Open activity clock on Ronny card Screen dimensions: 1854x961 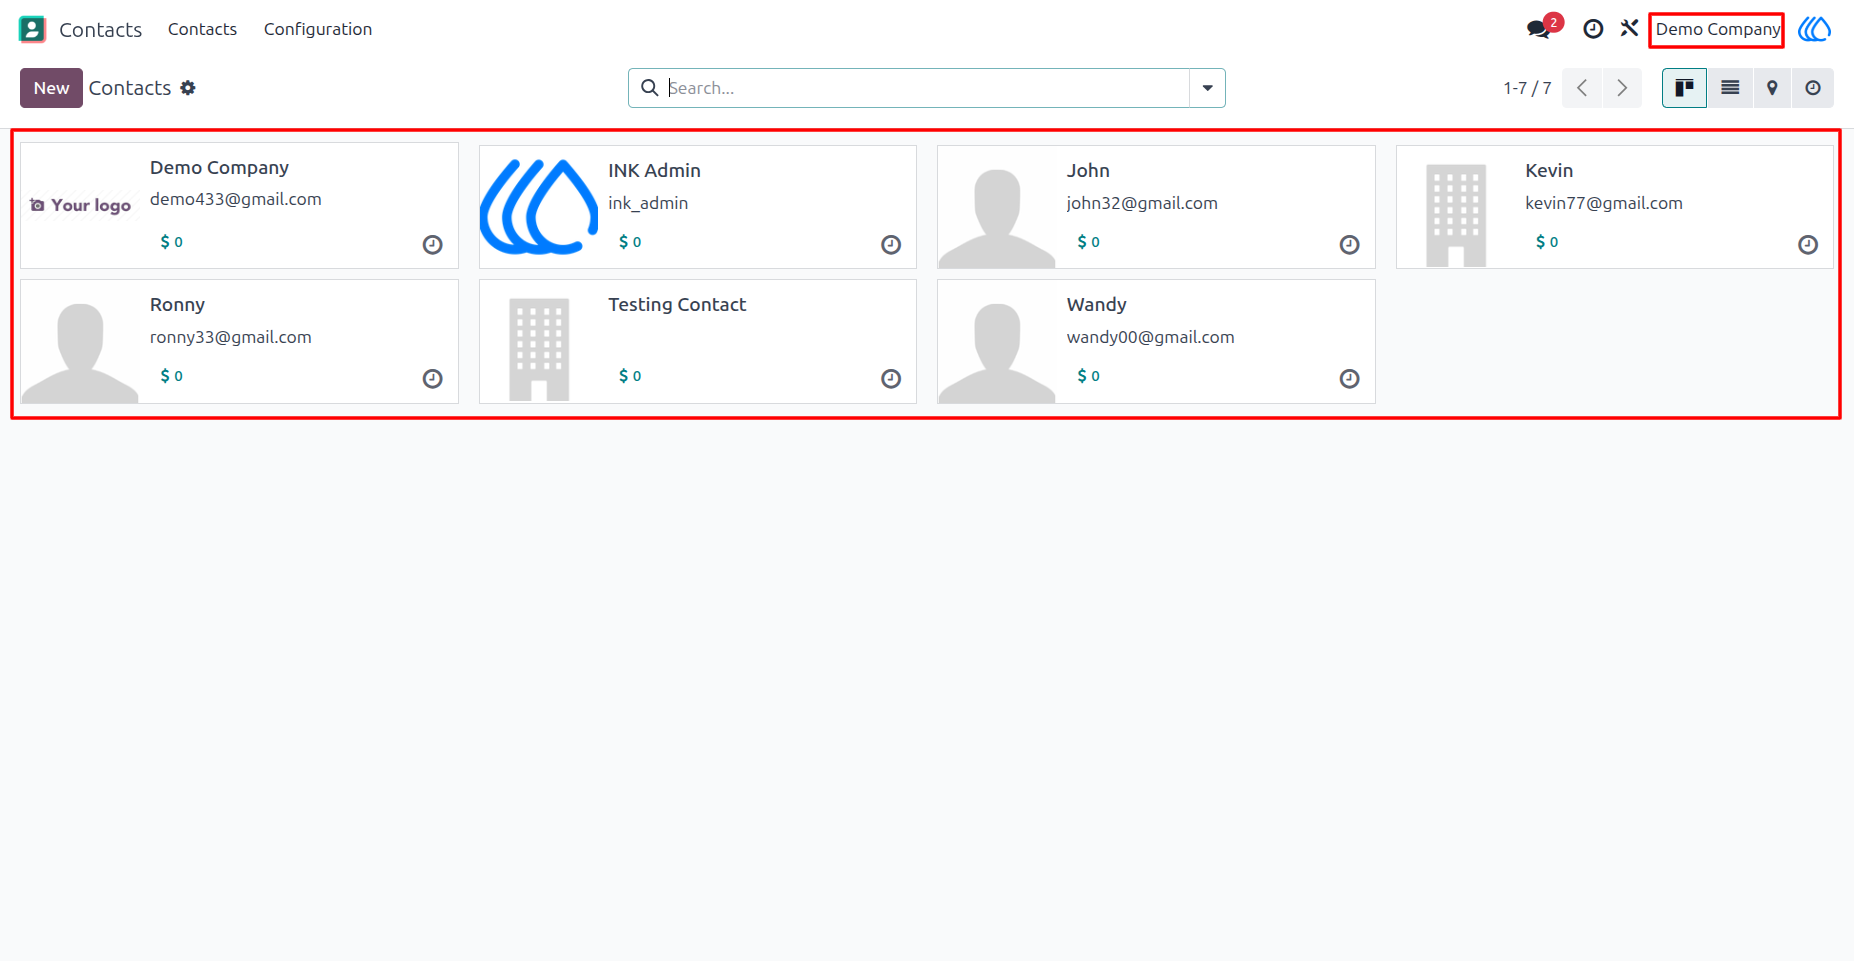coord(432,379)
